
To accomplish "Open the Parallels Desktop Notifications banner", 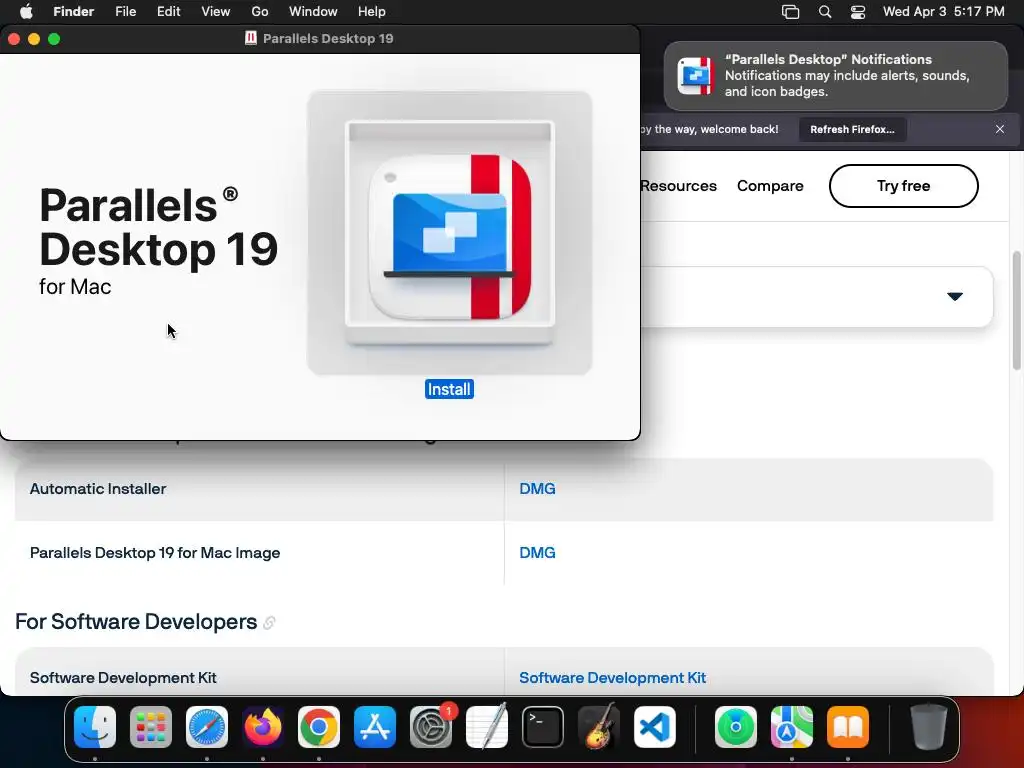I will pos(836,76).
